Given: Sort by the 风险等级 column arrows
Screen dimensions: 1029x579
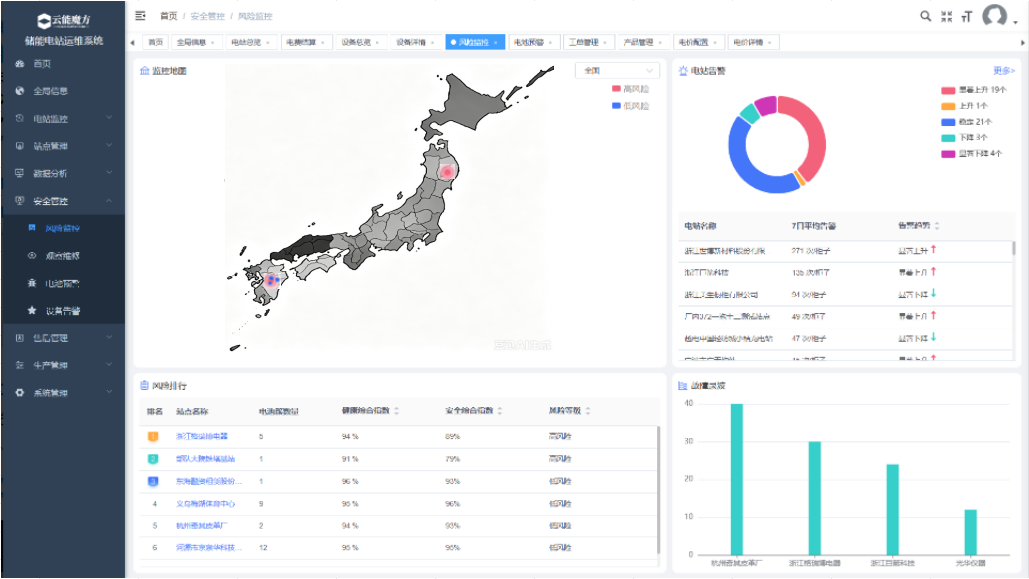Looking at the screenshot, I should point(588,411).
